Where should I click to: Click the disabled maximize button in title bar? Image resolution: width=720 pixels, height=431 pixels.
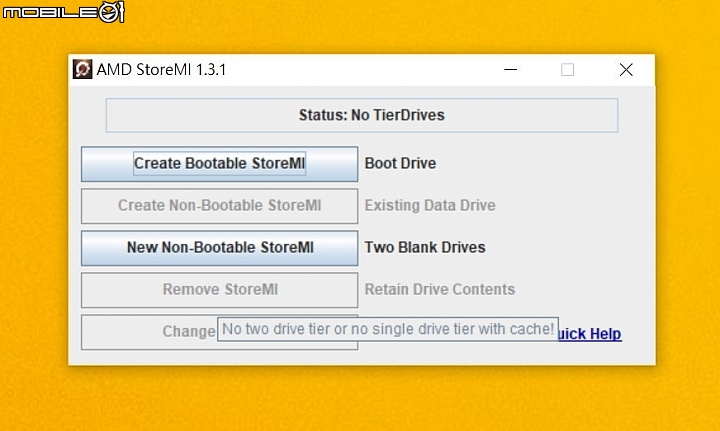click(x=568, y=70)
